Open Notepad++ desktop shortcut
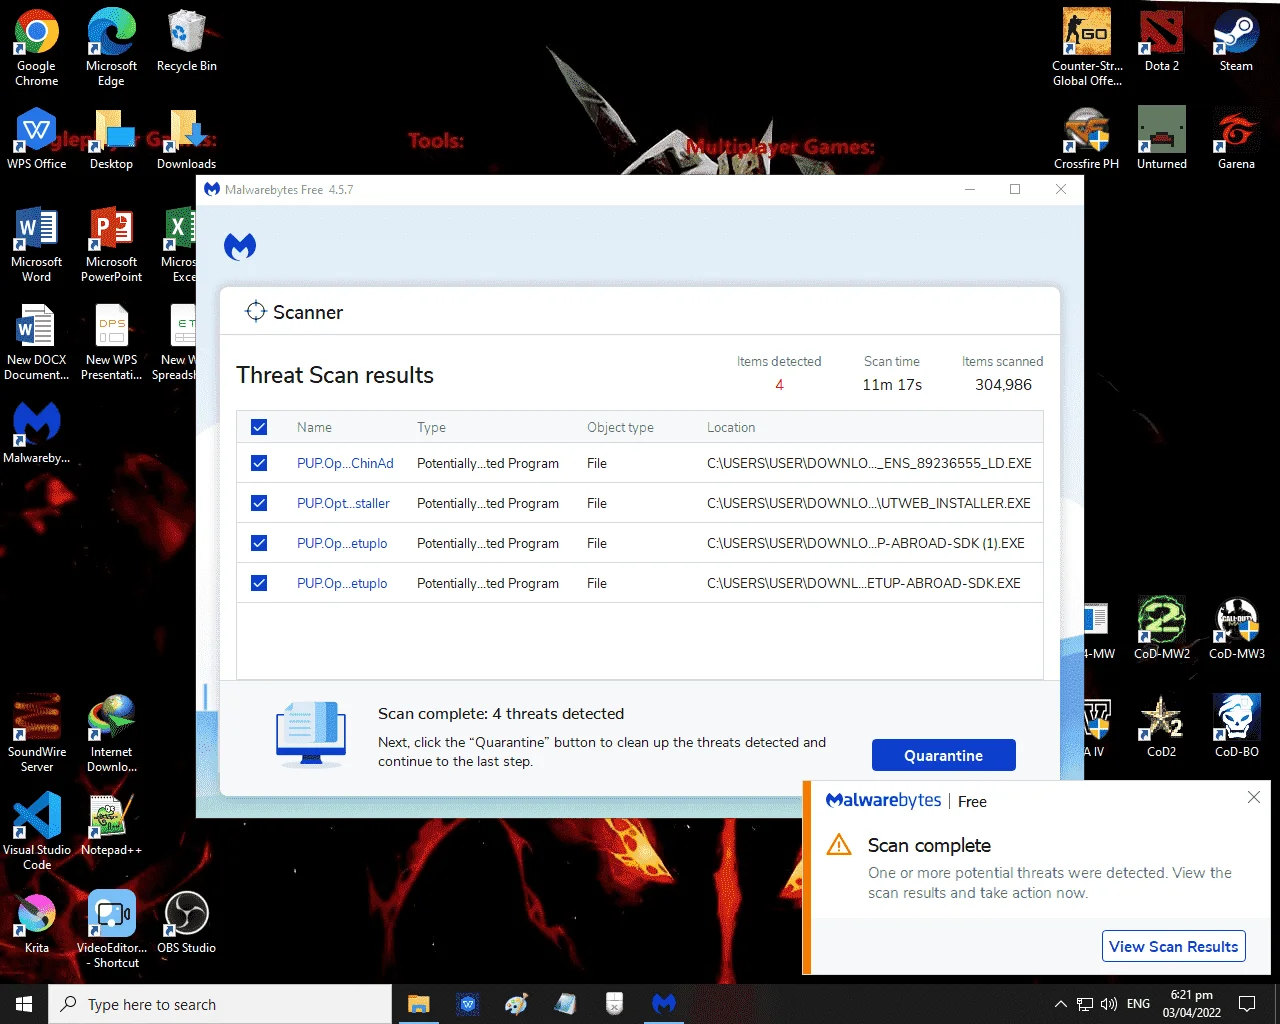1280x1024 pixels. 111,825
